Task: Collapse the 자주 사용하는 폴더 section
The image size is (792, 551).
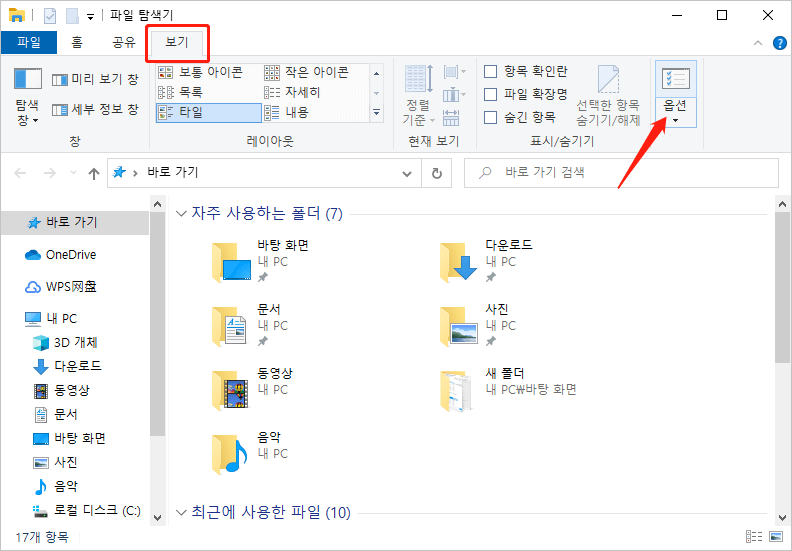Action: (181, 213)
